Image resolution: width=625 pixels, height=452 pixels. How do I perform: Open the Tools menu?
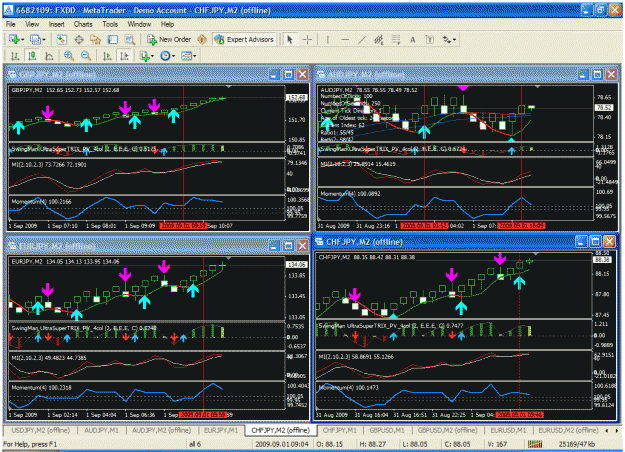point(110,24)
